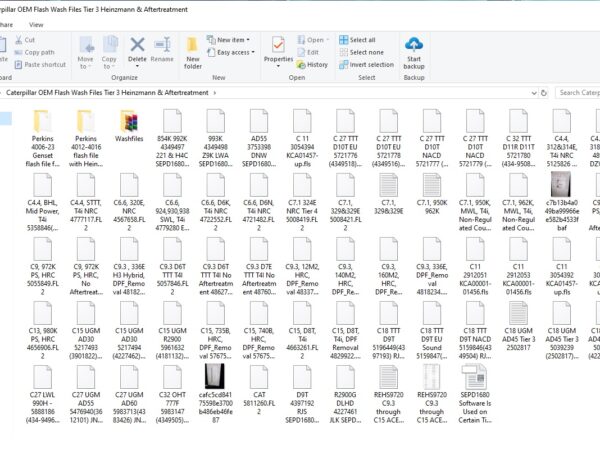Select file AD55 3753398 DNW

[259, 138]
